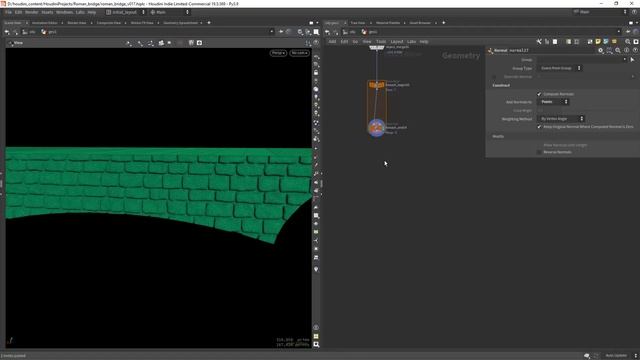
Task: Select the orange node in the network
Action: click(x=376, y=85)
